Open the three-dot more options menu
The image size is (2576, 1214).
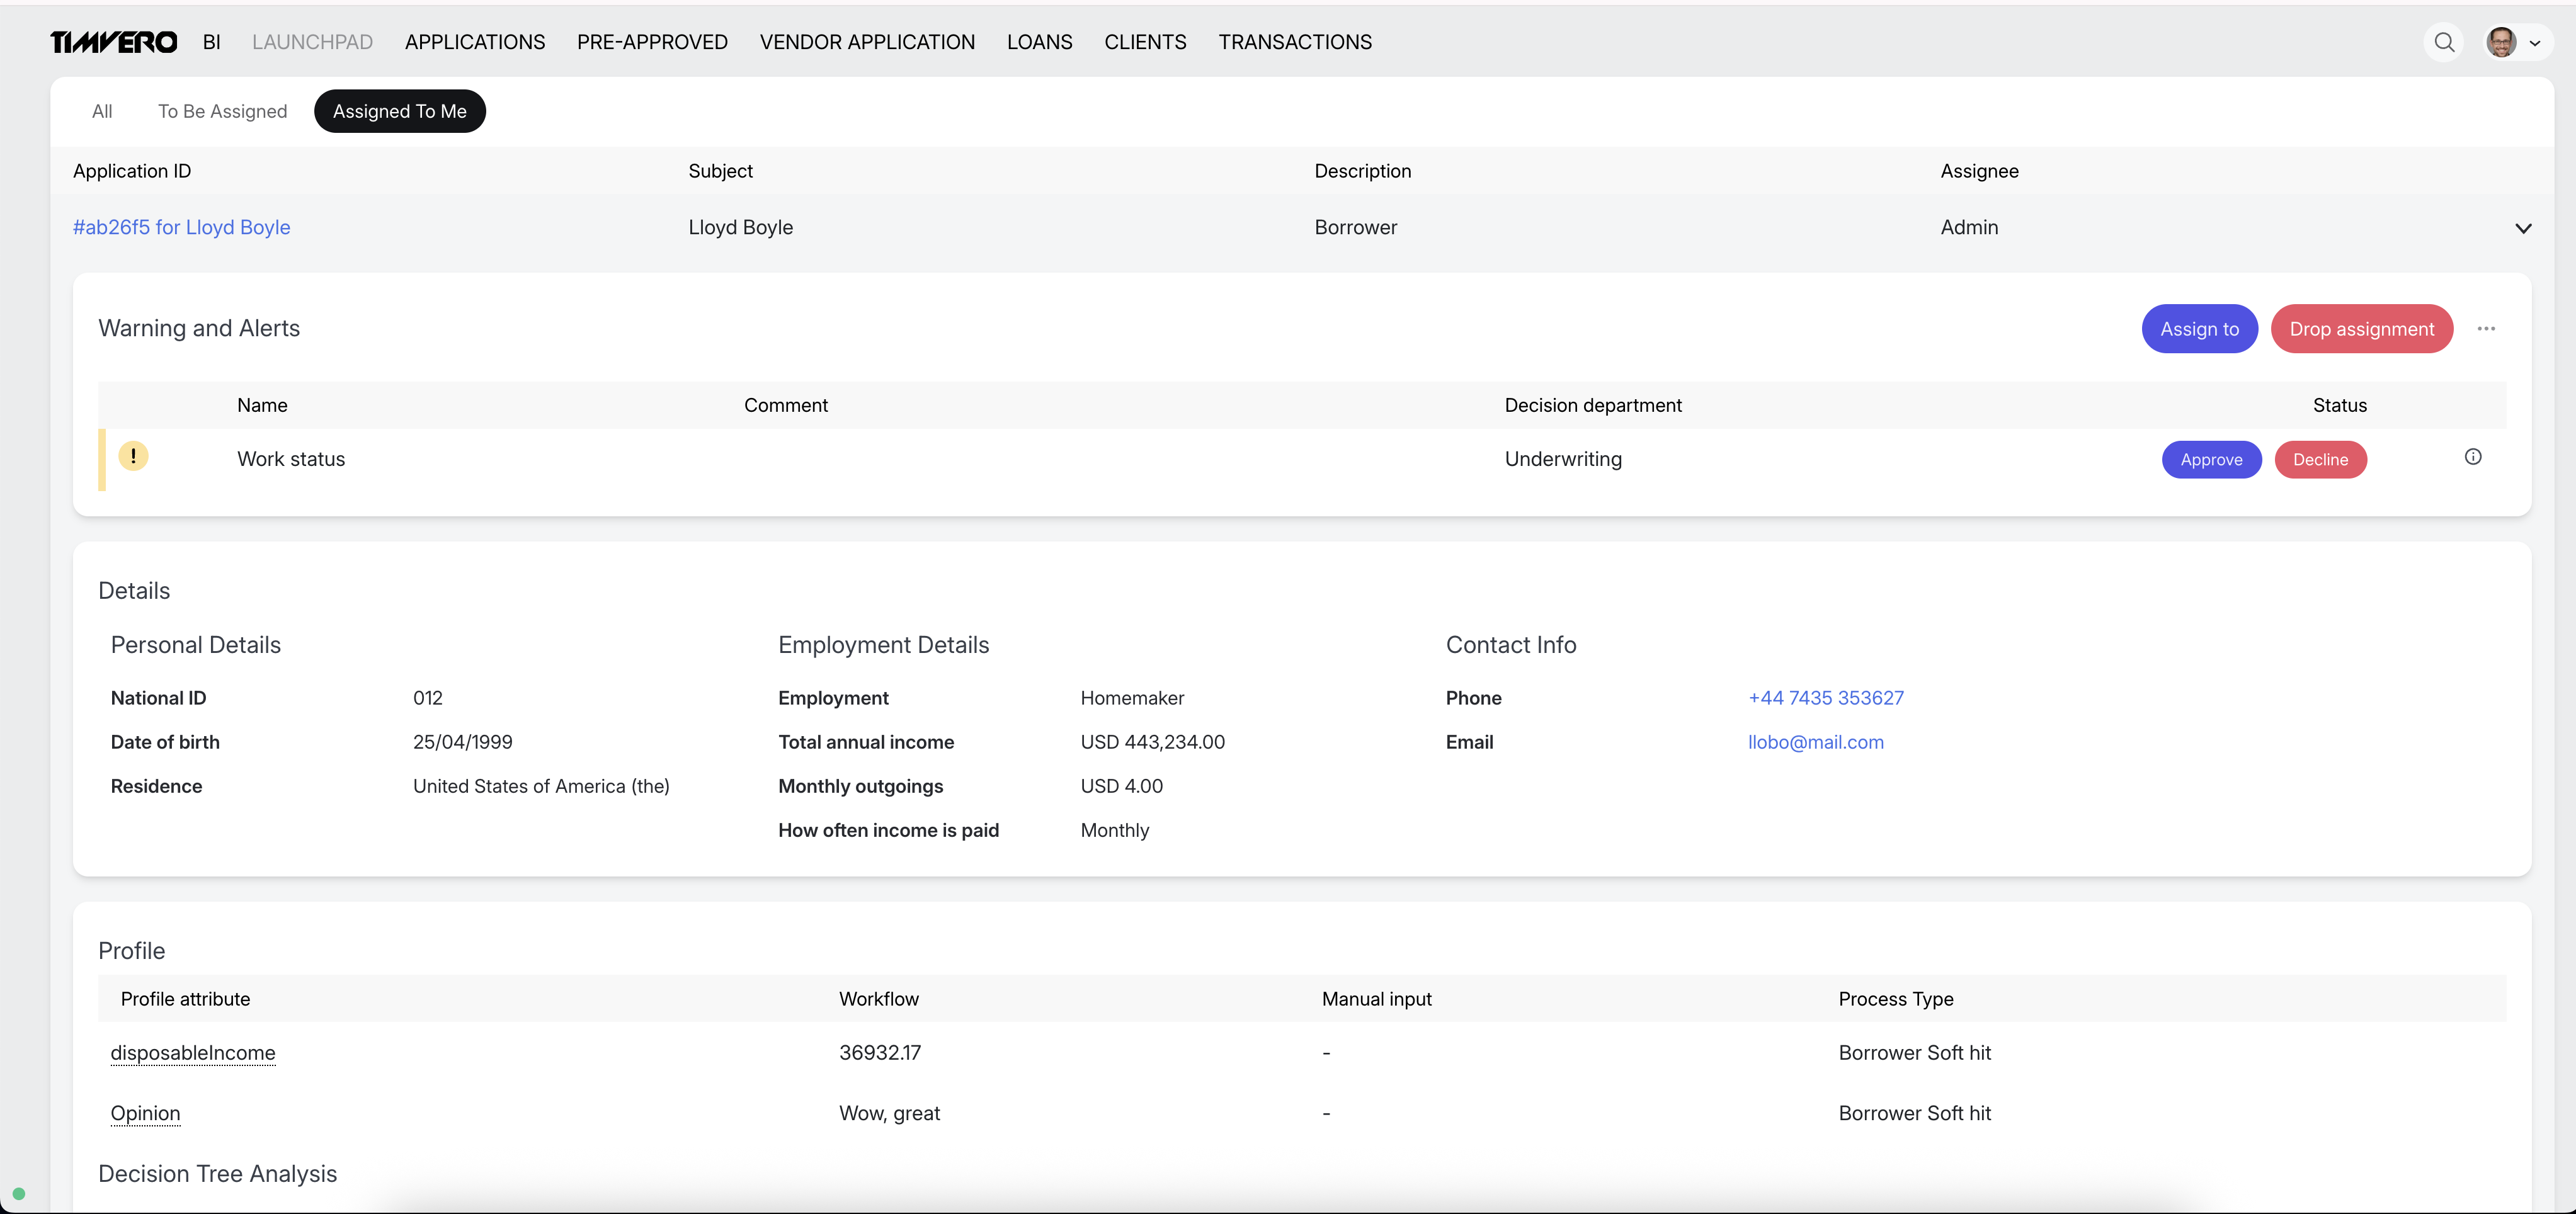pos(2486,329)
